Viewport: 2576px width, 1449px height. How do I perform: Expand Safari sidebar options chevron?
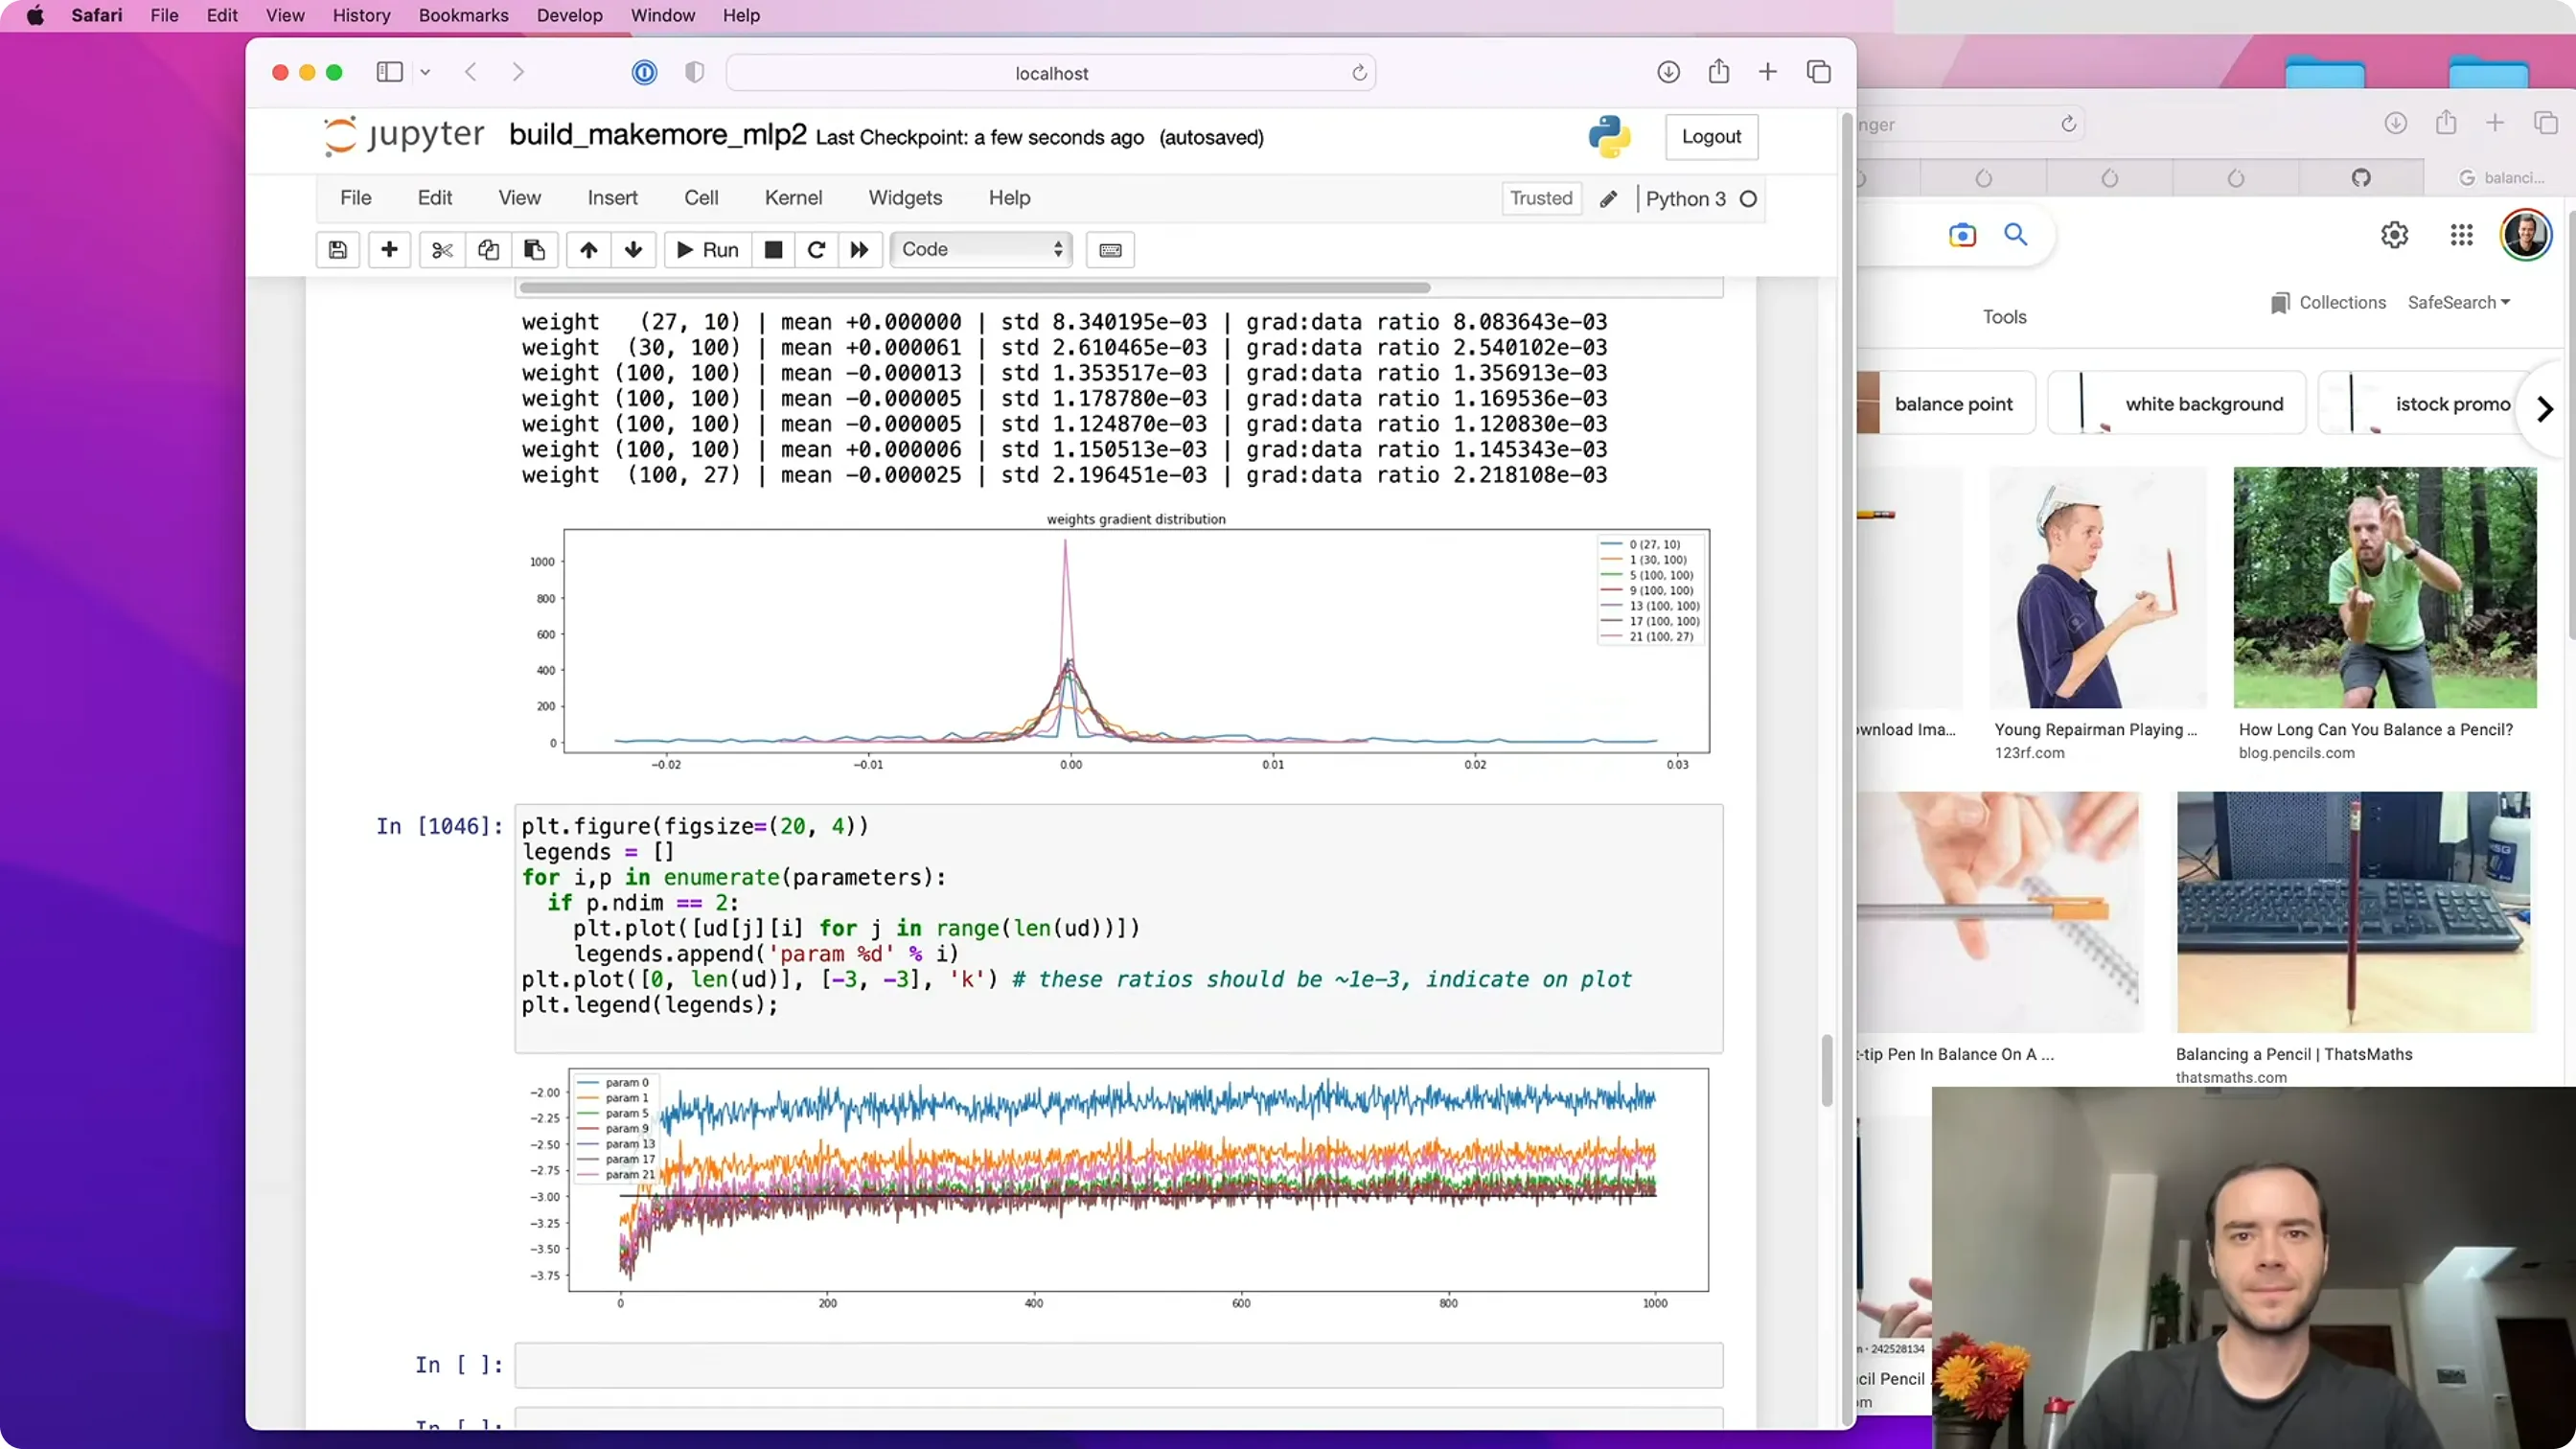[425, 72]
